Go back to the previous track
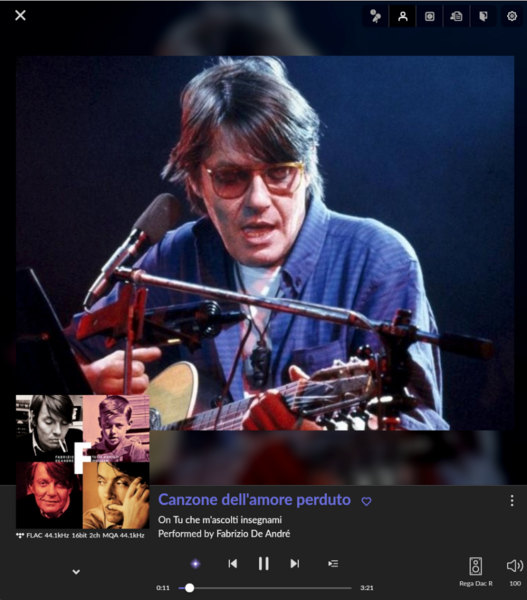 pos(232,563)
